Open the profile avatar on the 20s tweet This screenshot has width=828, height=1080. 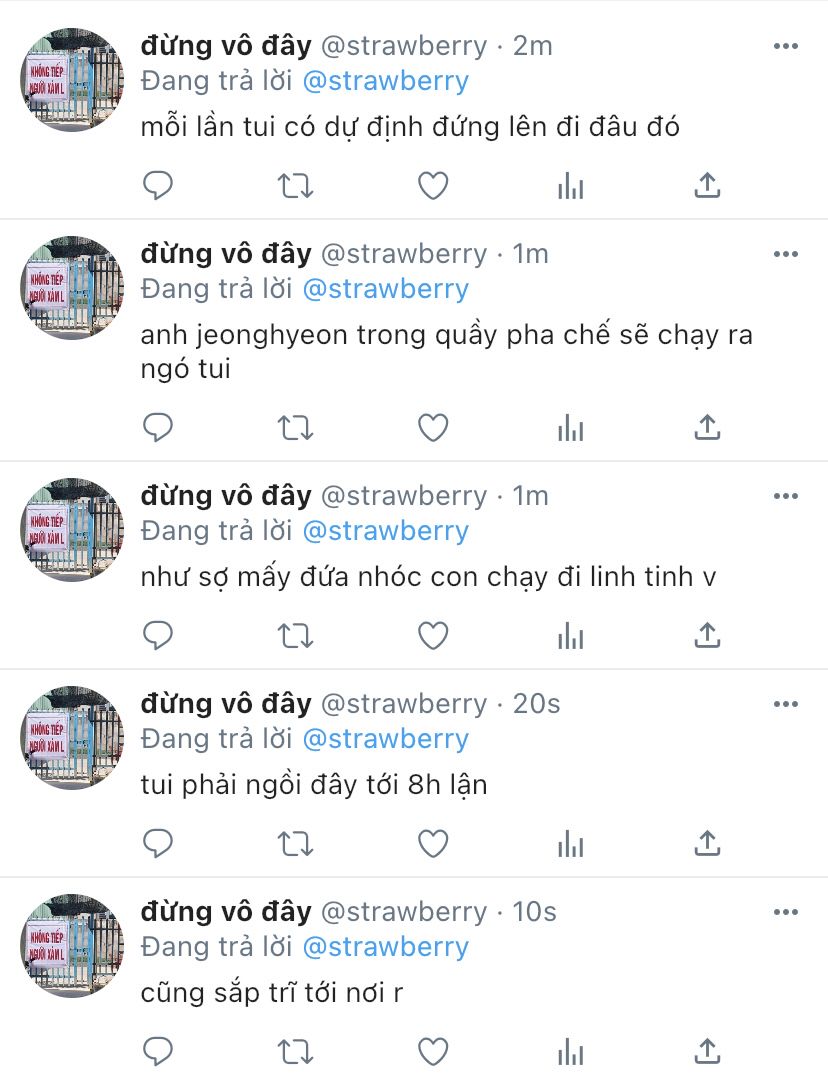click(72, 738)
